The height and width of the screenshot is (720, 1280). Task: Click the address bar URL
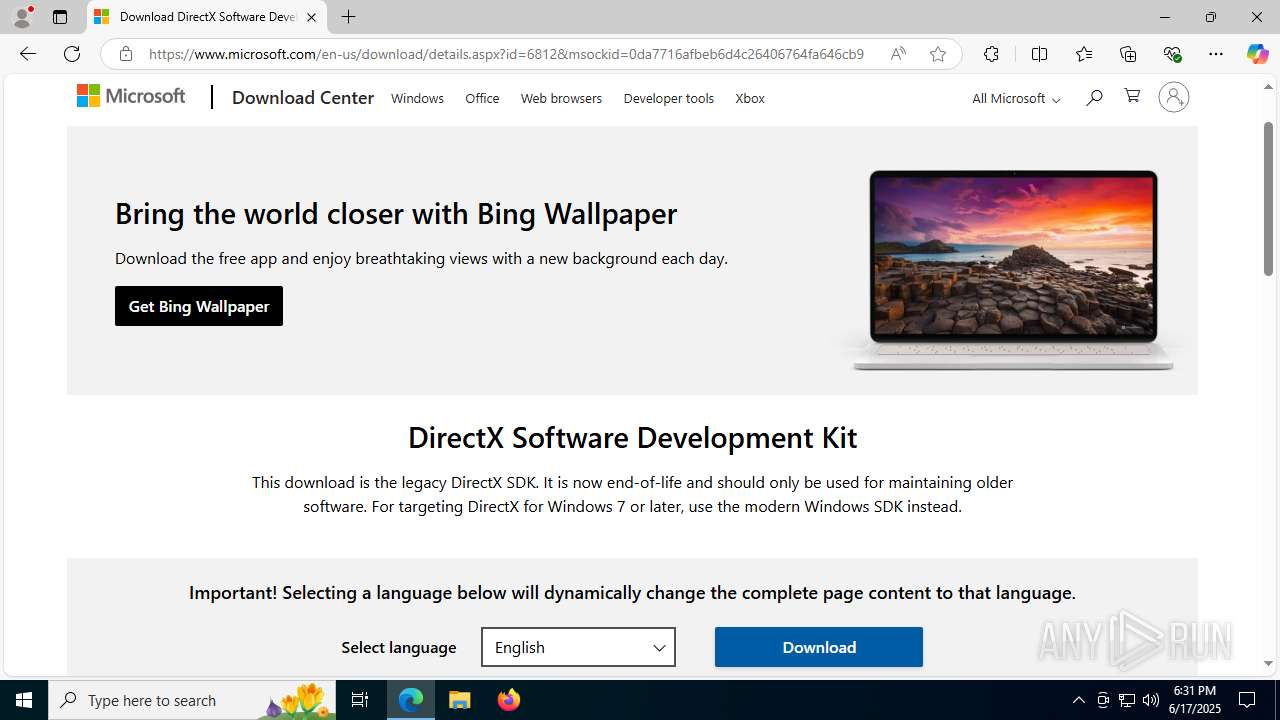(x=506, y=54)
